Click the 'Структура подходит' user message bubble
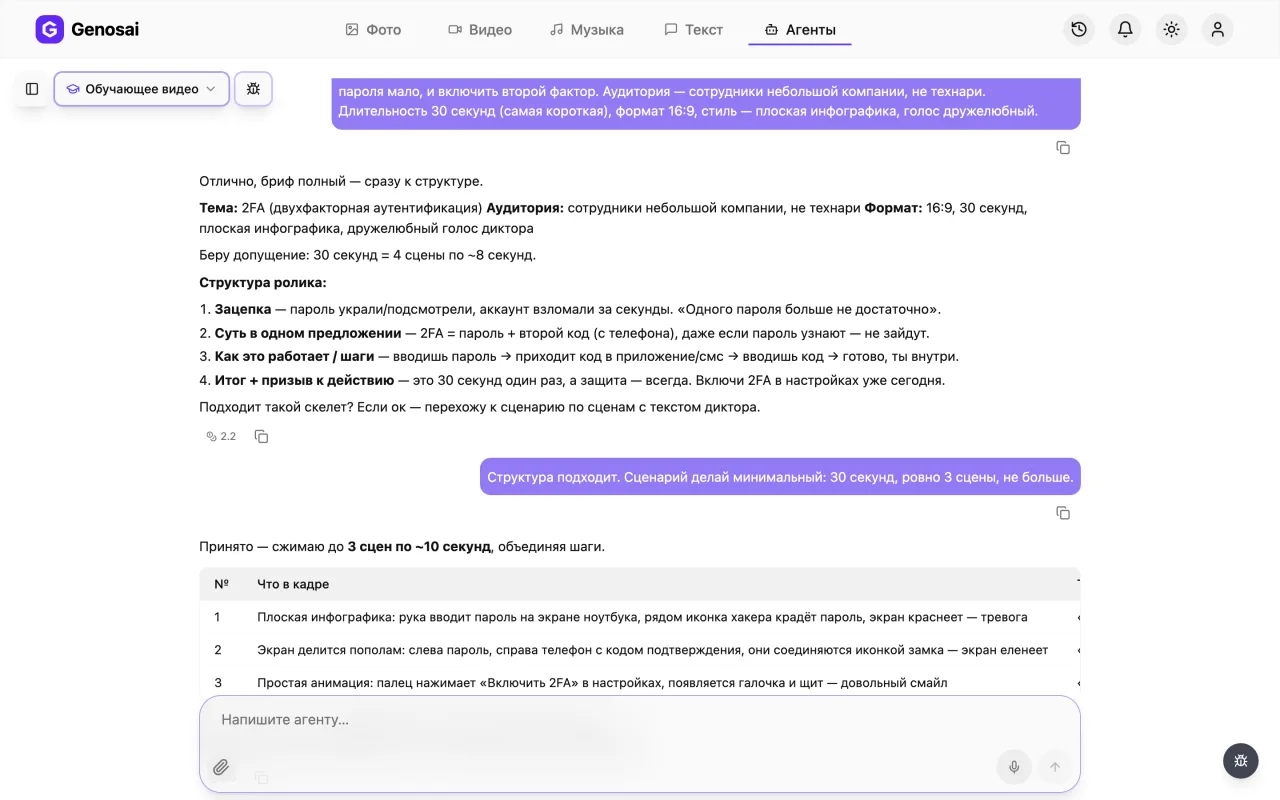 point(780,477)
